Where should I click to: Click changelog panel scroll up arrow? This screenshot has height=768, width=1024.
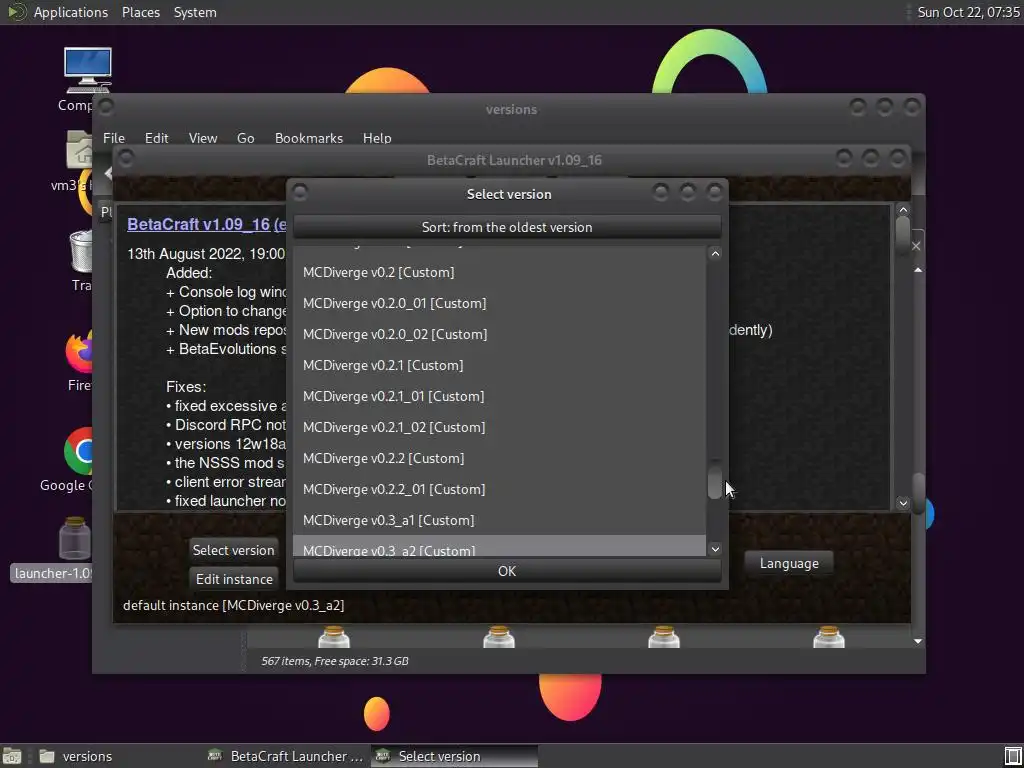[x=903, y=210]
